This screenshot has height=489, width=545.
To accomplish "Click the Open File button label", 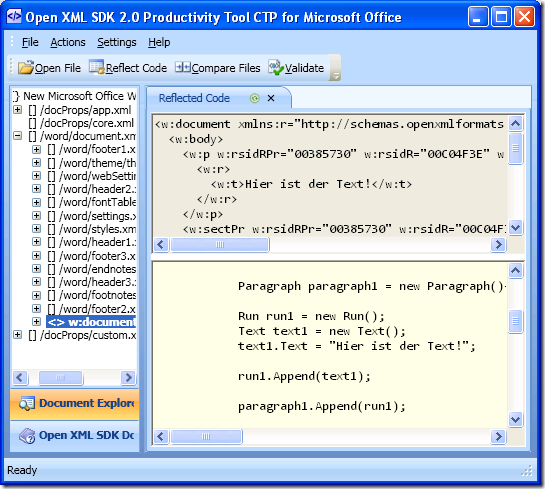I will coord(58,68).
